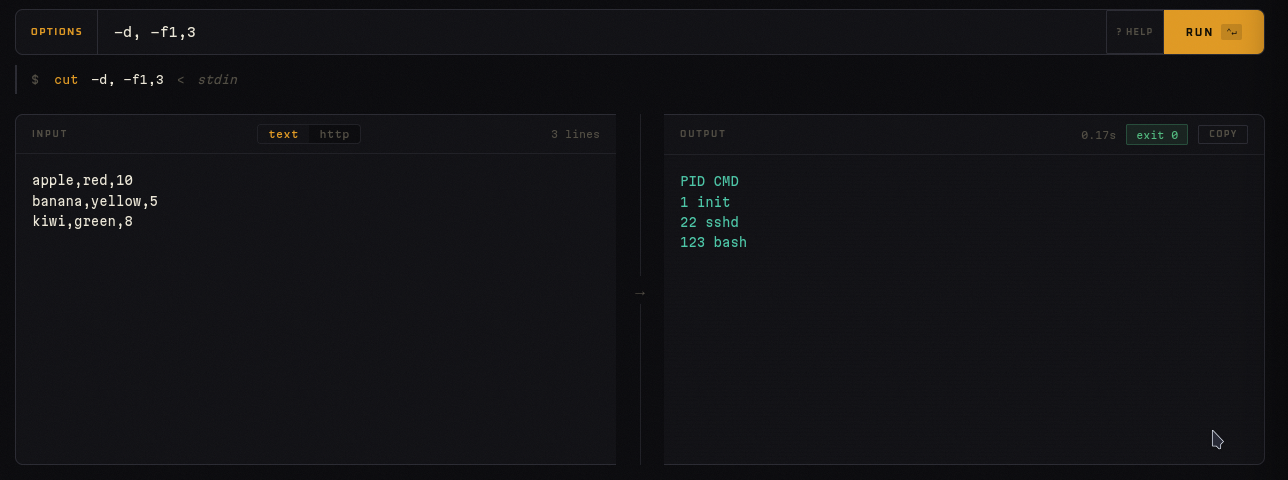This screenshot has height=480, width=1288.
Task: Select the text input mode
Action: point(283,134)
